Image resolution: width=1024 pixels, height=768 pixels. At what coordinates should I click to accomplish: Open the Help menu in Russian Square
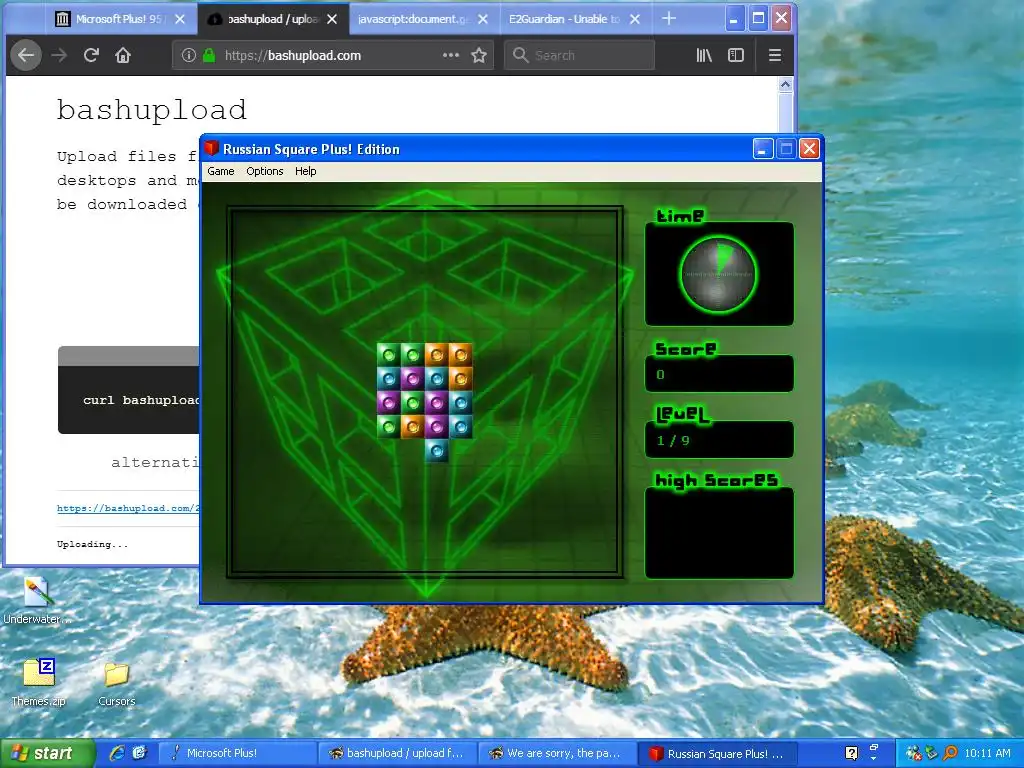pyautogui.click(x=306, y=171)
